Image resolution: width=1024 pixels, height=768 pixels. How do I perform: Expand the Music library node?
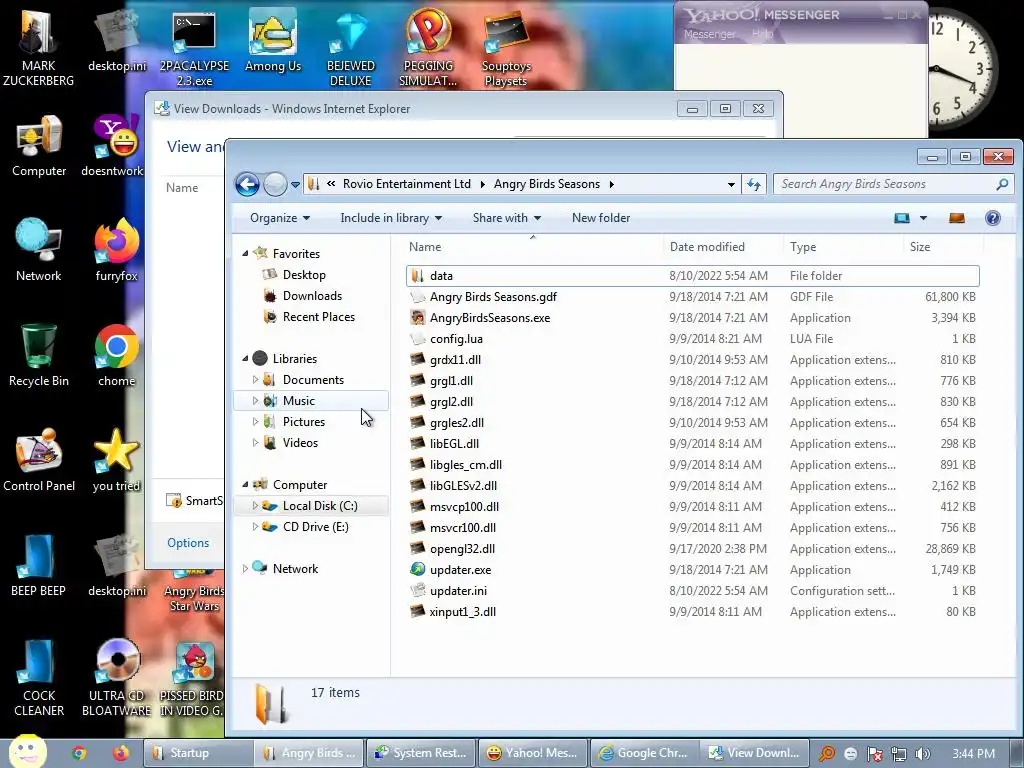255,400
